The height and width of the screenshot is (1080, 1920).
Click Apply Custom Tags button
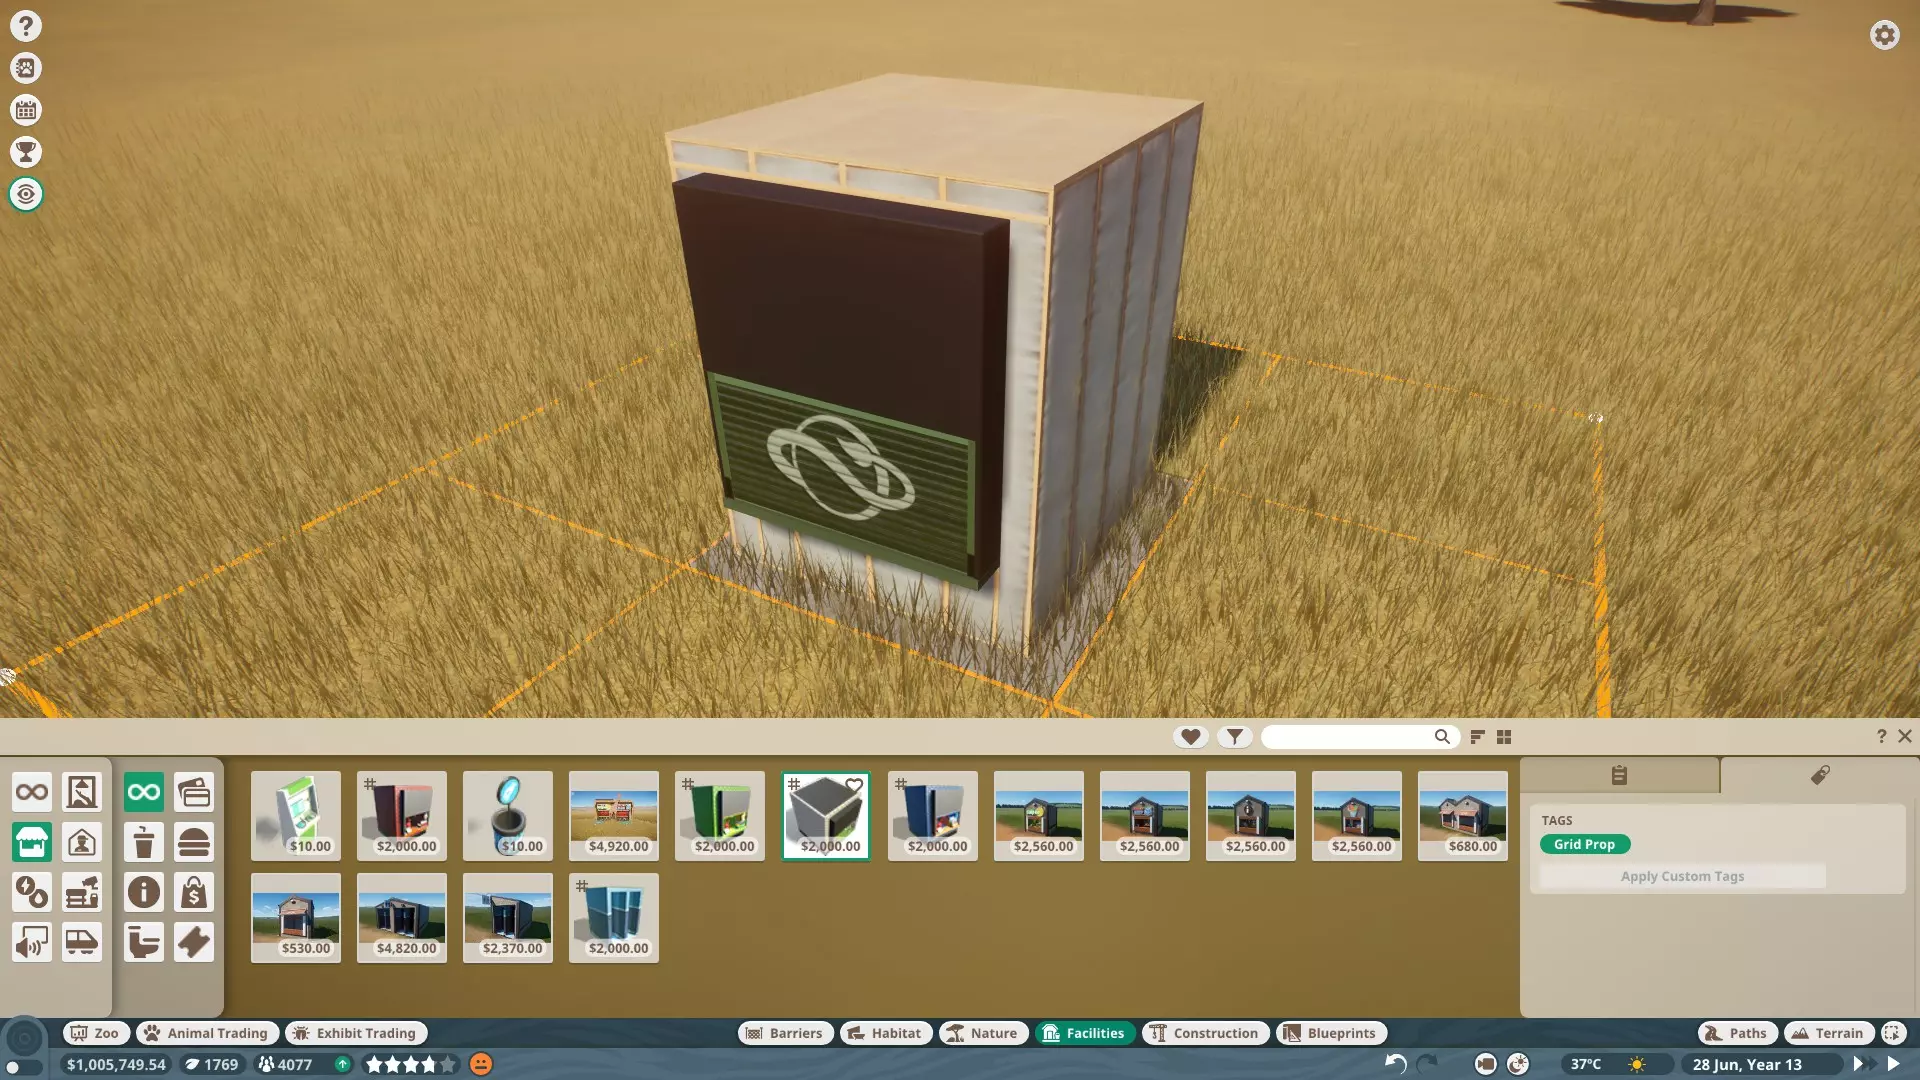pyautogui.click(x=1682, y=876)
